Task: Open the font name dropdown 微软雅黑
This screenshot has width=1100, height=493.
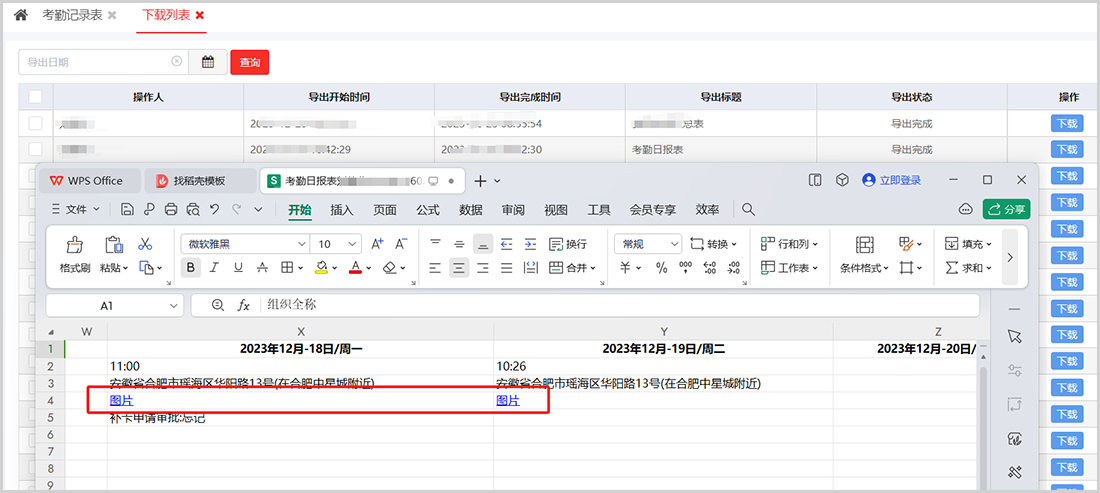Action: [244, 244]
